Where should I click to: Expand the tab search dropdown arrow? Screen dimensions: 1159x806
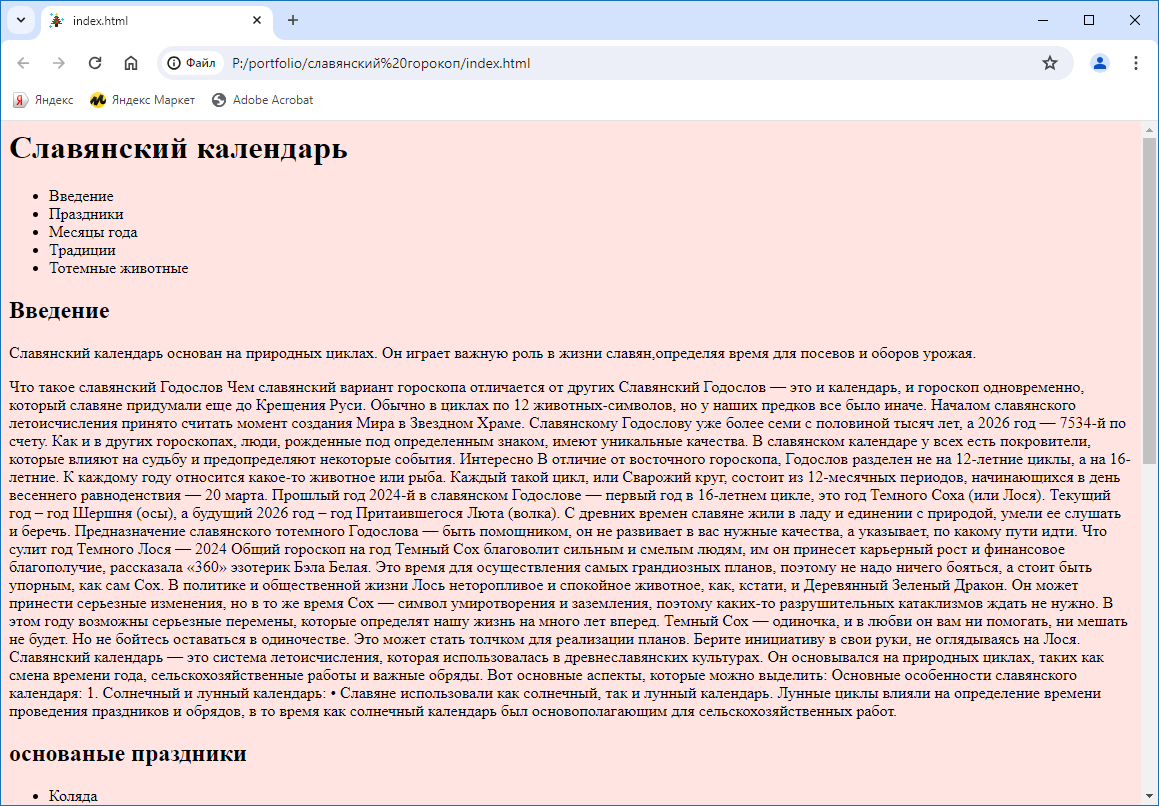(20, 20)
